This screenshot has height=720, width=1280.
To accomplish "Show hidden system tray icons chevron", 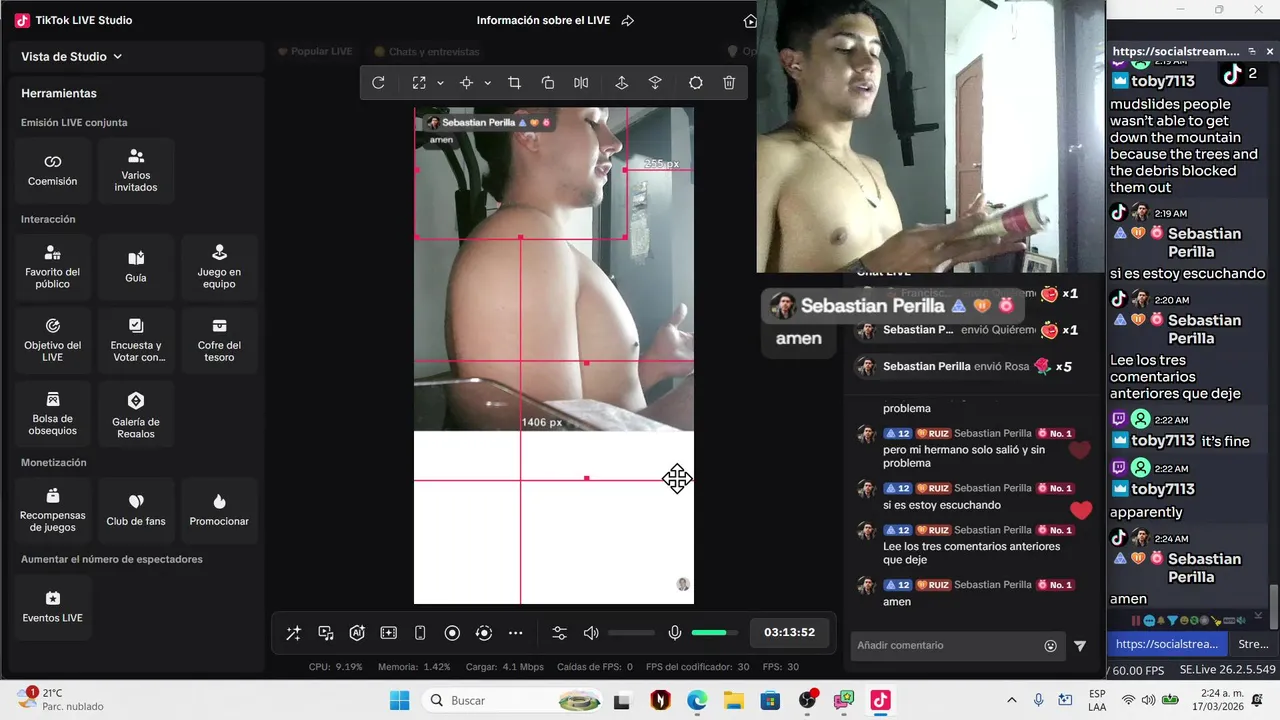I will pyautogui.click(x=1011, y=700).
